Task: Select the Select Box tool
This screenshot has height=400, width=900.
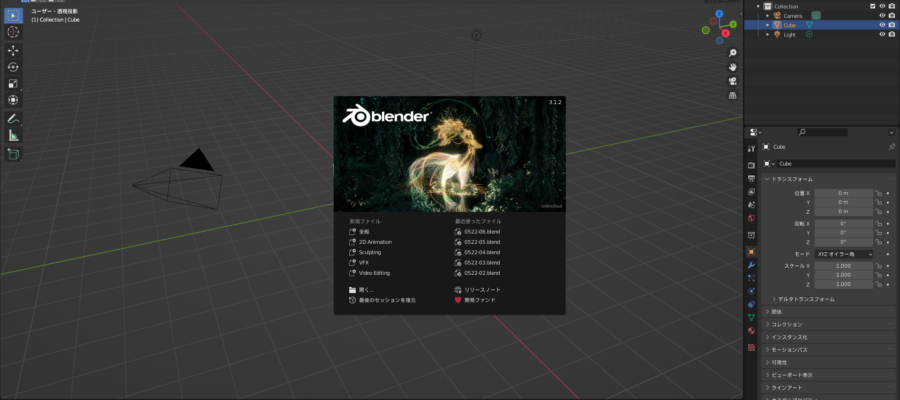Action: point(13,15)
